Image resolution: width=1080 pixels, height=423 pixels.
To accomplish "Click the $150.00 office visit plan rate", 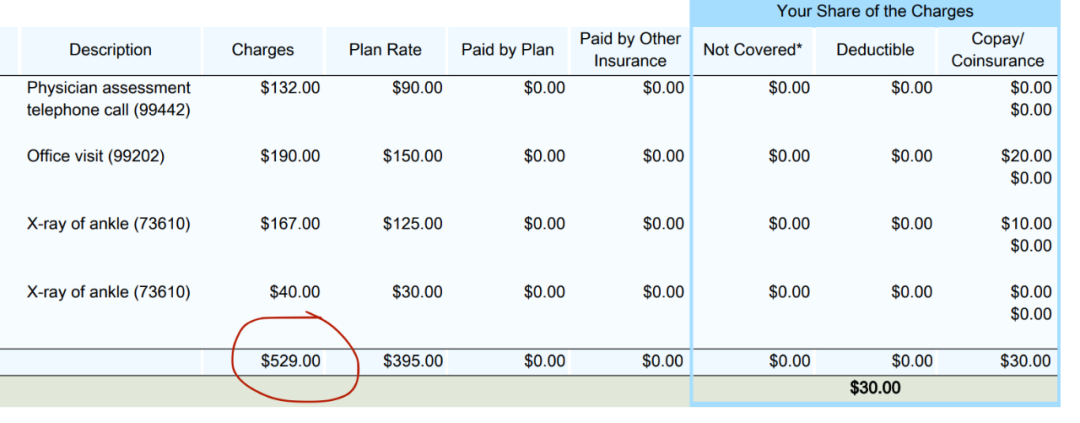I will point(413,156).
